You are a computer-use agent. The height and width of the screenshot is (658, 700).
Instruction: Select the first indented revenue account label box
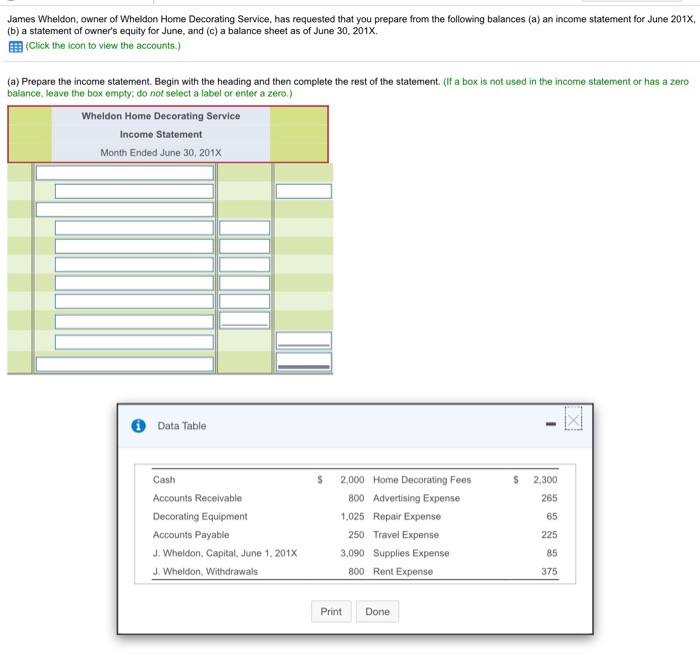(134, 191)
